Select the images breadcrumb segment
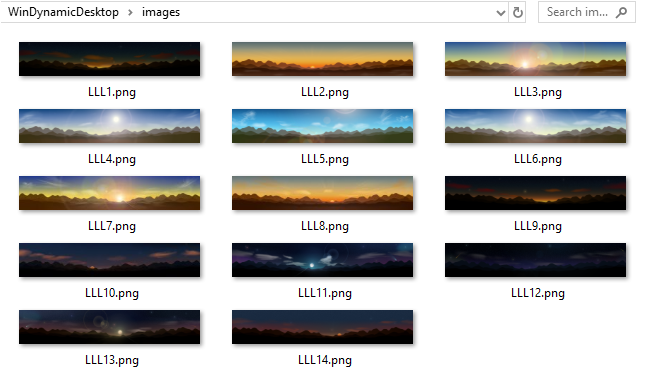The height and width of the screenshot is (384, 645). [x=161, y=12]
